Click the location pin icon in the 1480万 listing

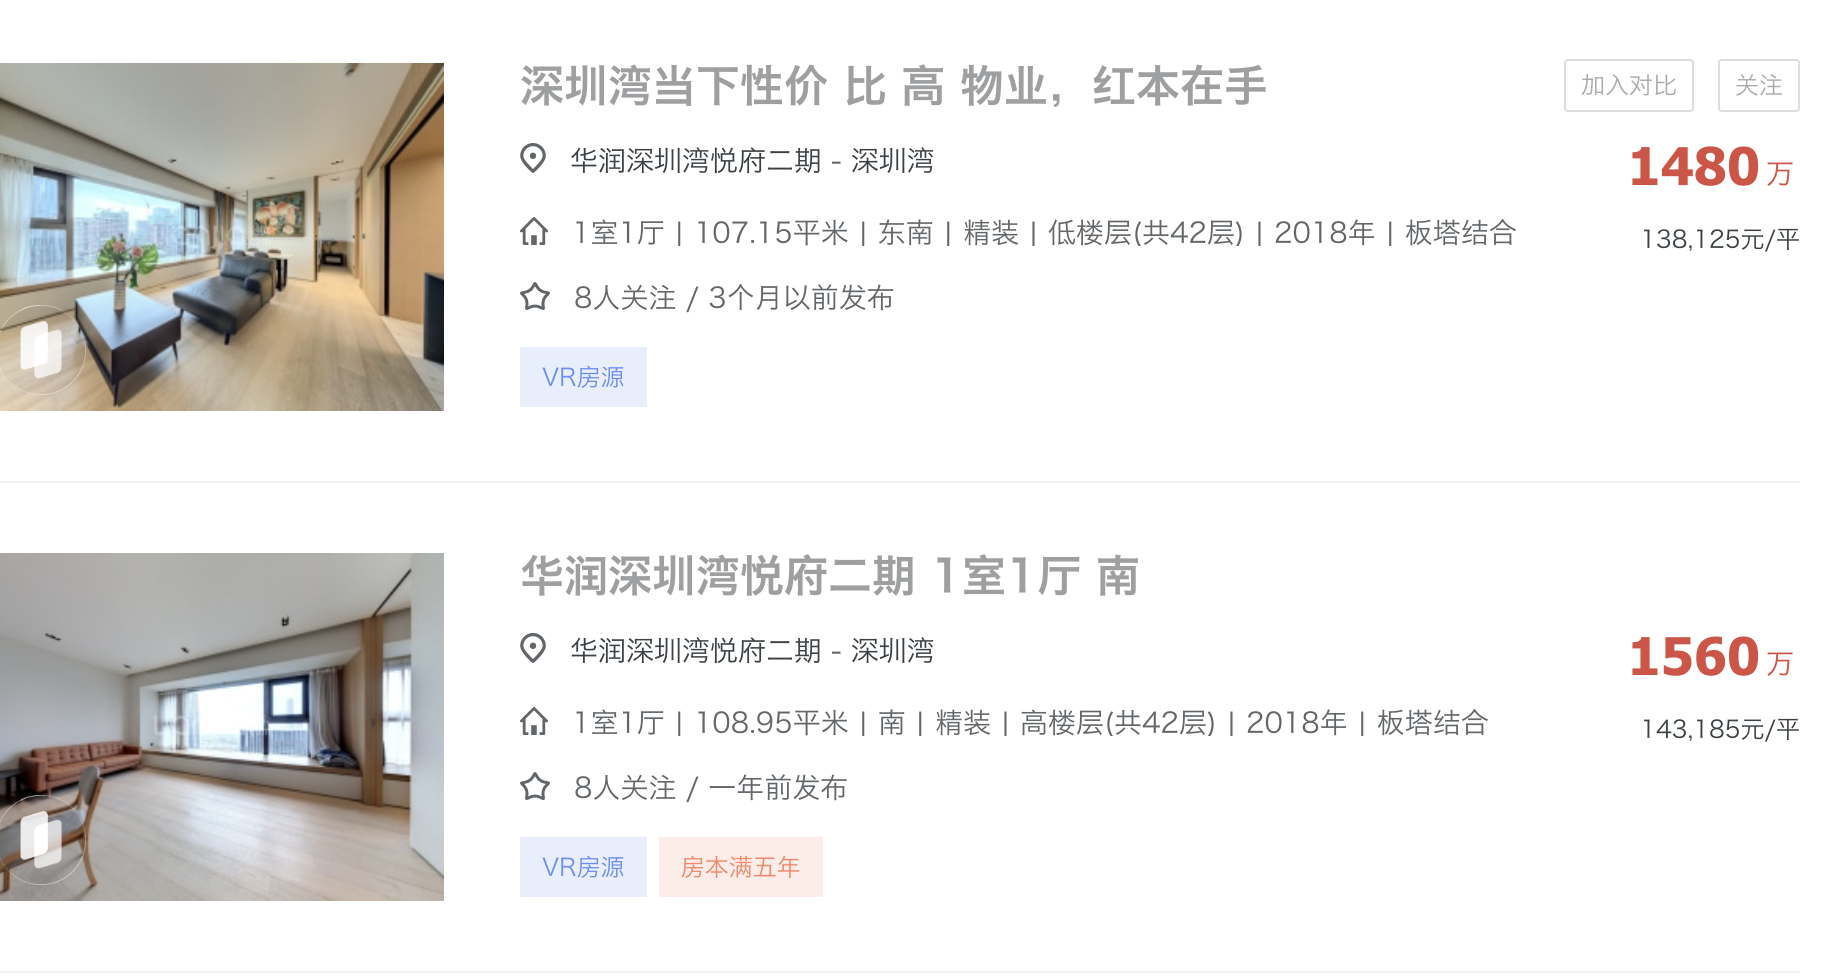tap(533, 159)
